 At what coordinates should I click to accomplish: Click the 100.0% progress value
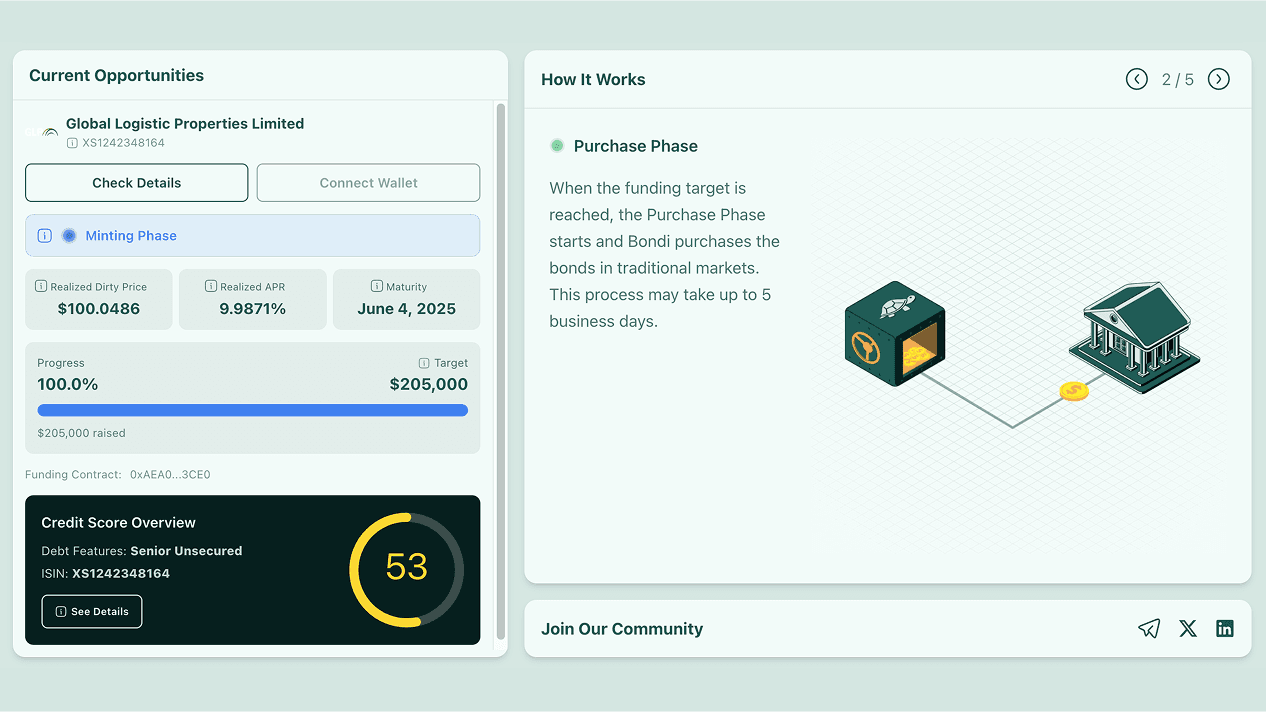click(x=68, y=384)
